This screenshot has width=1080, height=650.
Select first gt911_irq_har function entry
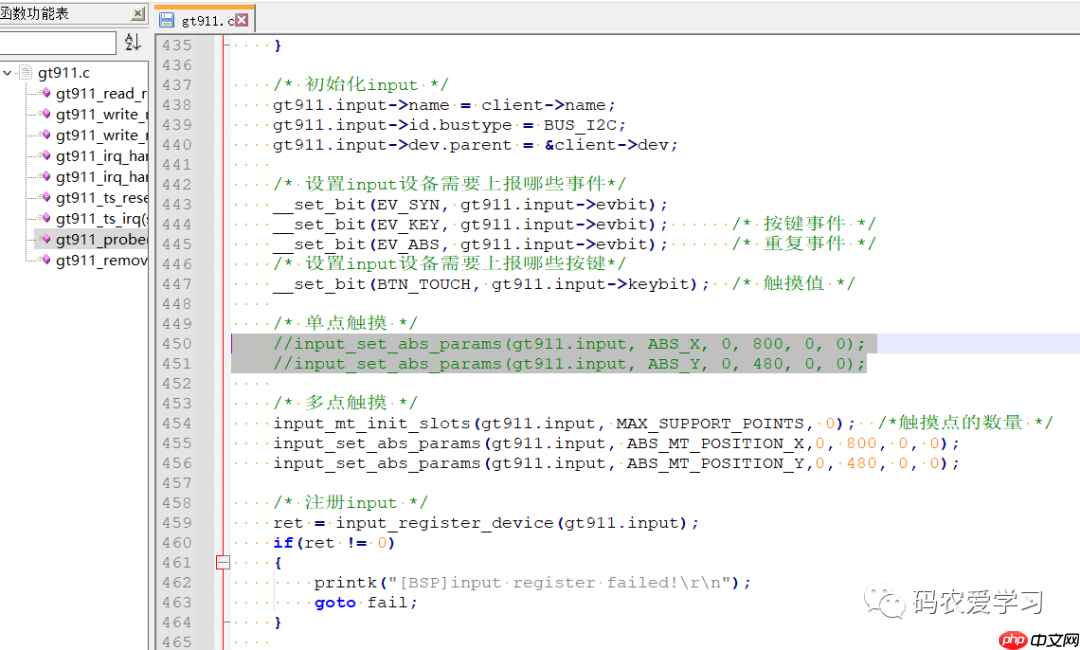click(101, 156)
